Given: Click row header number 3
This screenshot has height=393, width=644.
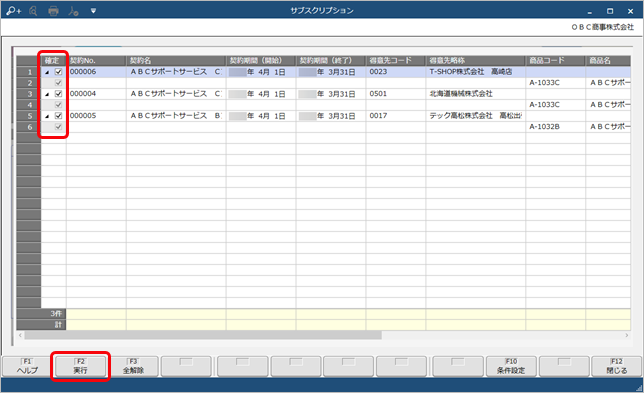Looking at the screenshot, I should [29, 94].
